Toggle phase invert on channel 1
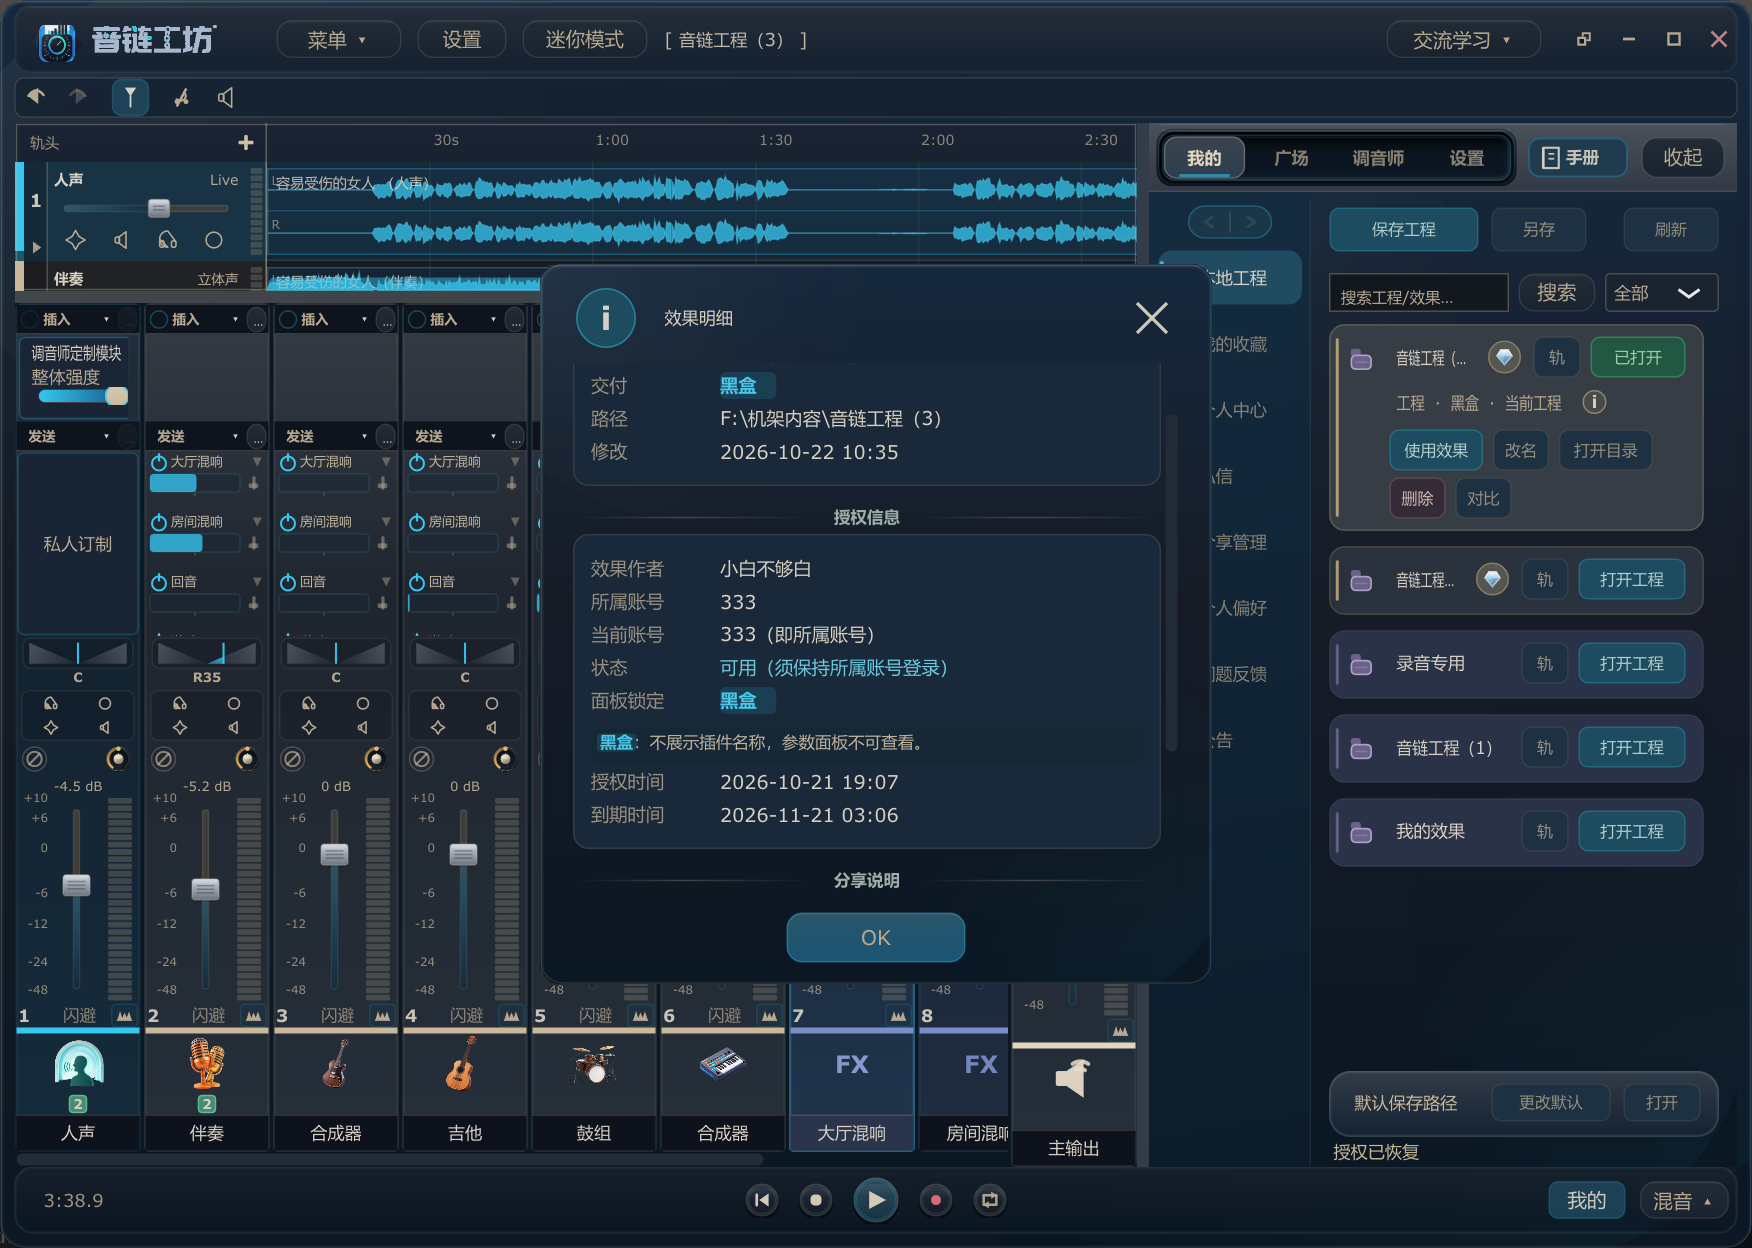Viewport: 1752px width, 1248px height. click(x=34, y=759)
